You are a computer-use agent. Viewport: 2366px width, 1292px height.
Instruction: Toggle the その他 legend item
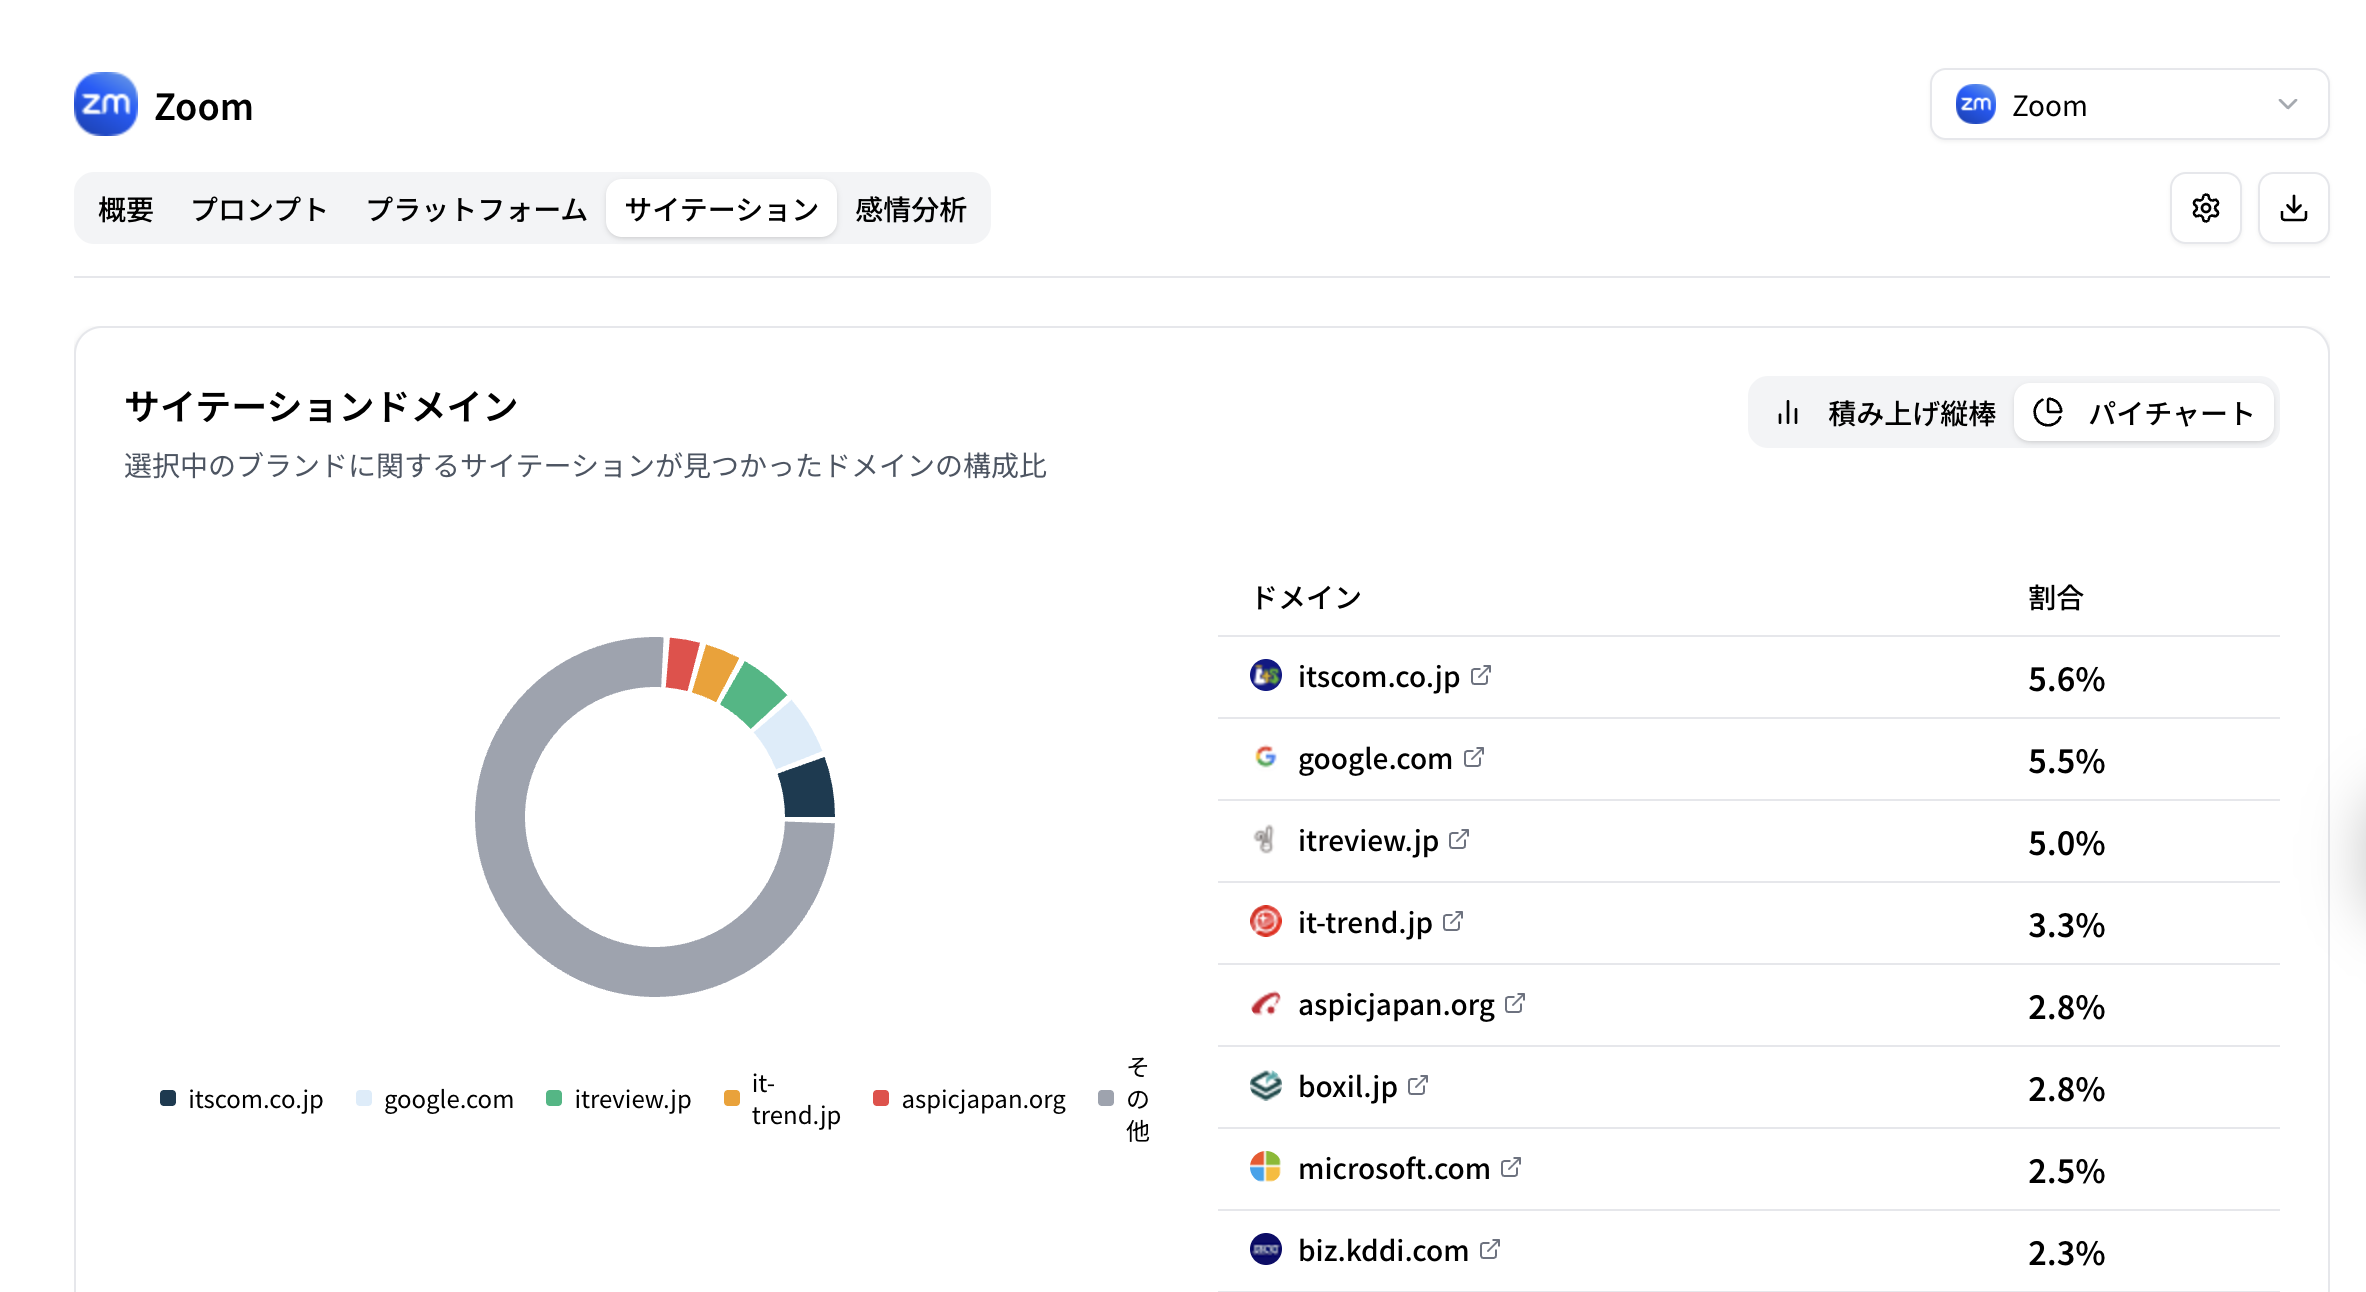[1122, 1099]
